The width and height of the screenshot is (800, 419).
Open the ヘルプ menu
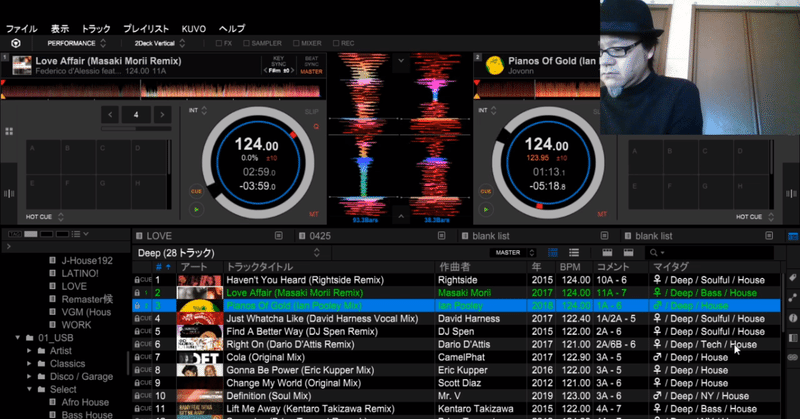pos(232,29)
